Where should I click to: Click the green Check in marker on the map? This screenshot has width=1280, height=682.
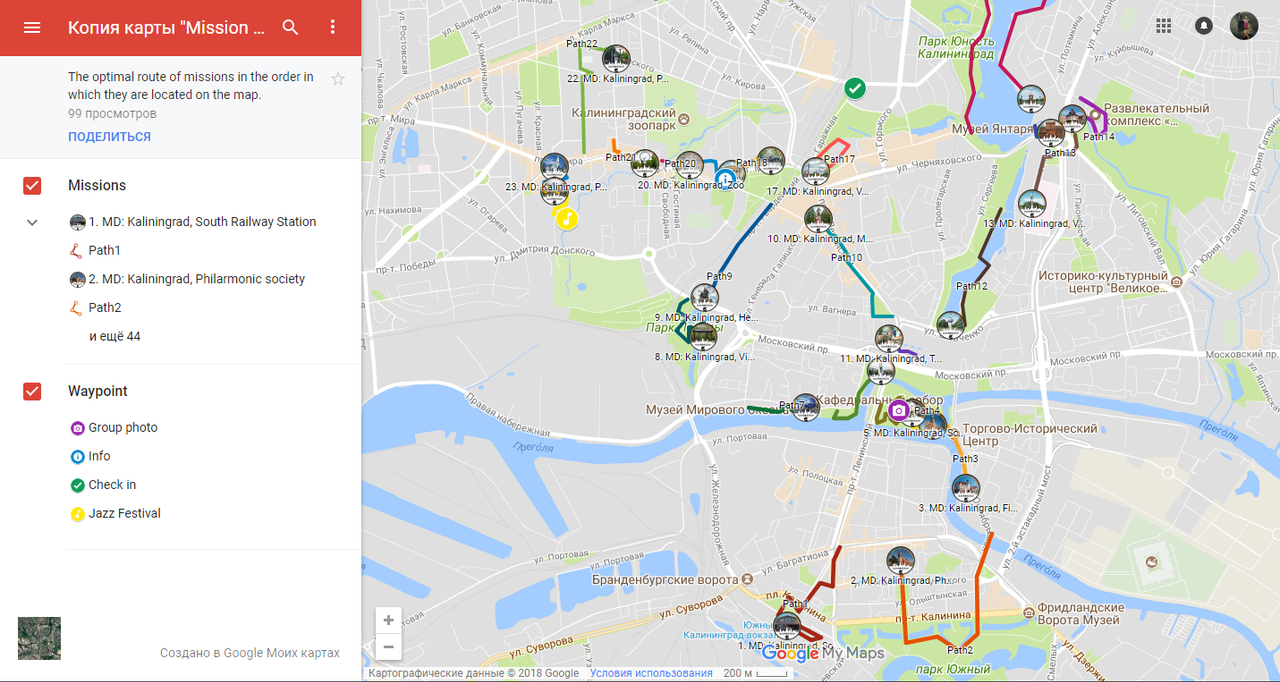click(855, 88)
